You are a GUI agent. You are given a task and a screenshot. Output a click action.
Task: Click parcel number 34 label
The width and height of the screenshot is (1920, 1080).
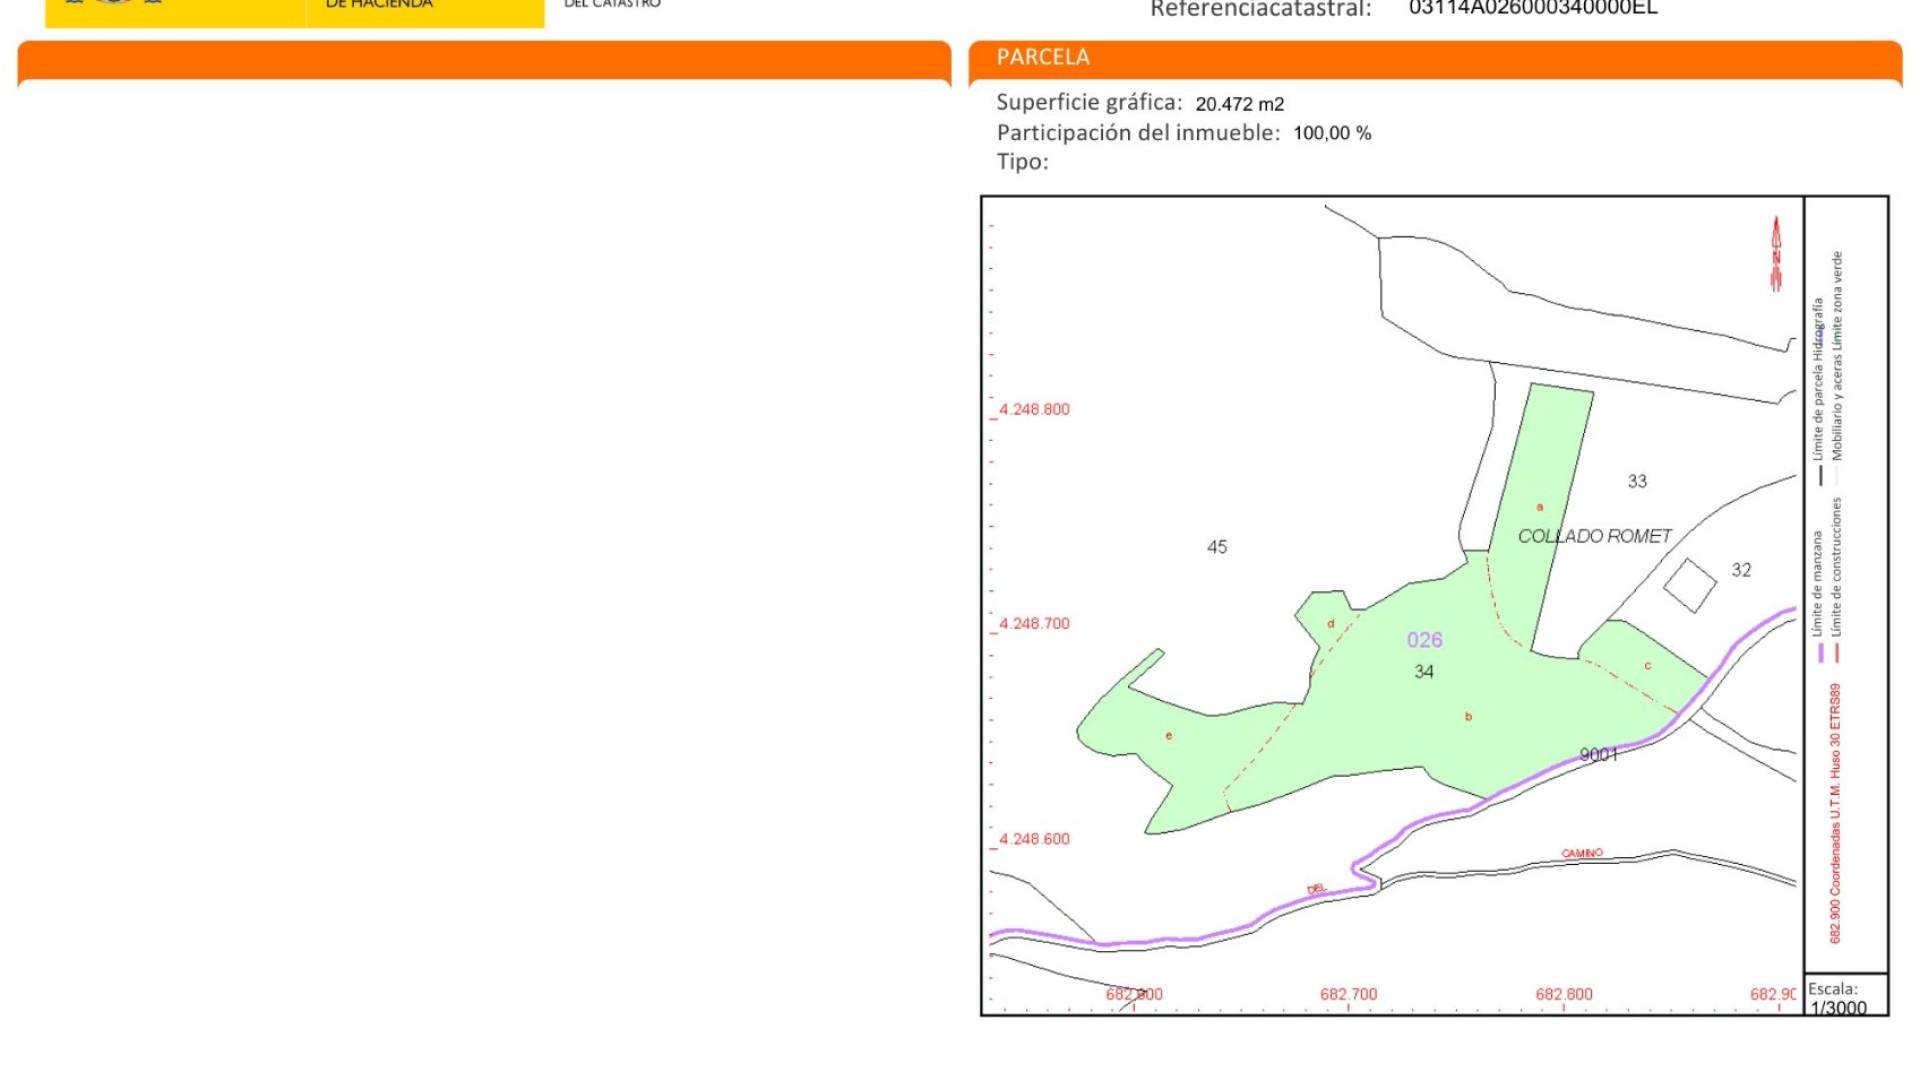1424,672
